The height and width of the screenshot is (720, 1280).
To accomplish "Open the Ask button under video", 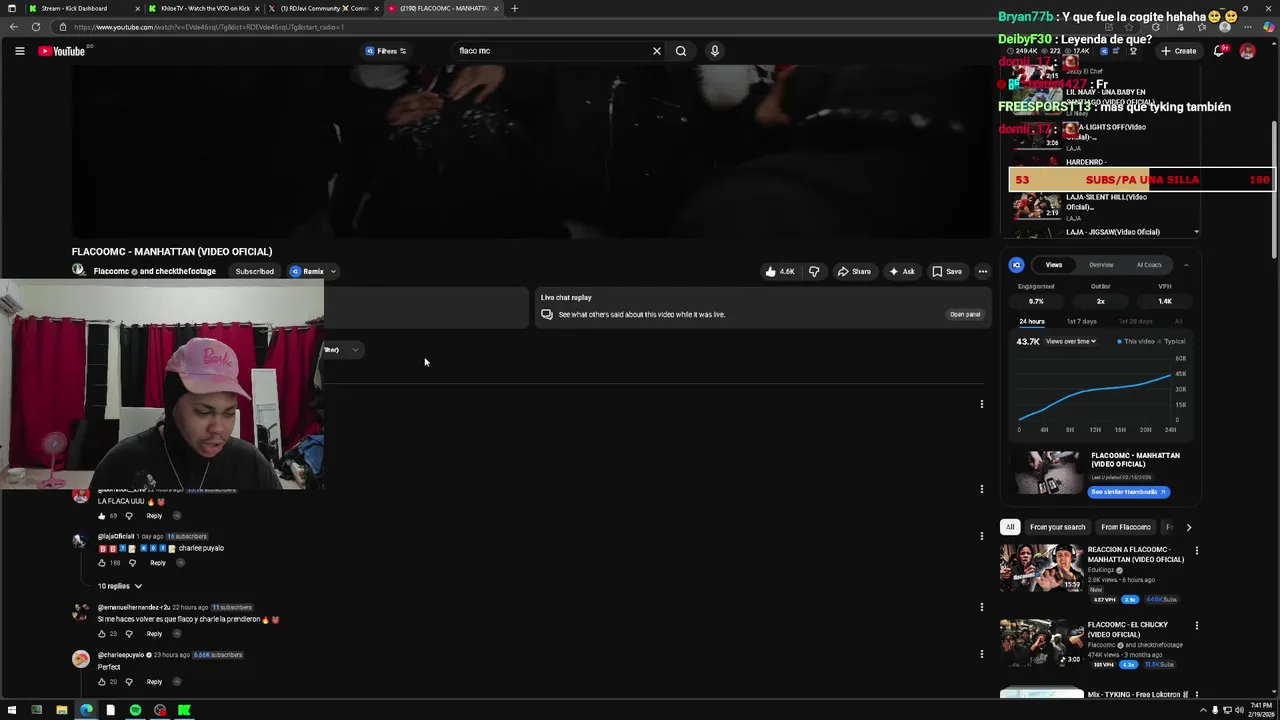I will pos(901,271).
